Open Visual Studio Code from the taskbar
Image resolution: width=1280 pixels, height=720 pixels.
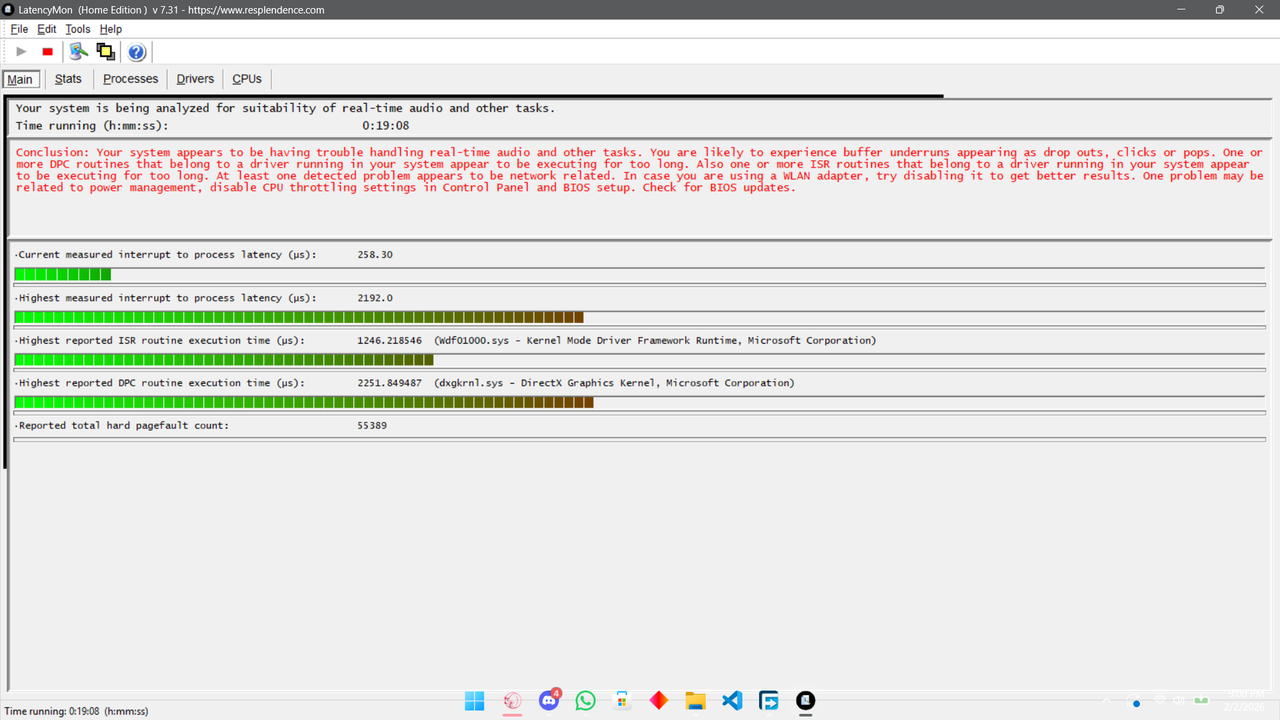tap(732, 701)
